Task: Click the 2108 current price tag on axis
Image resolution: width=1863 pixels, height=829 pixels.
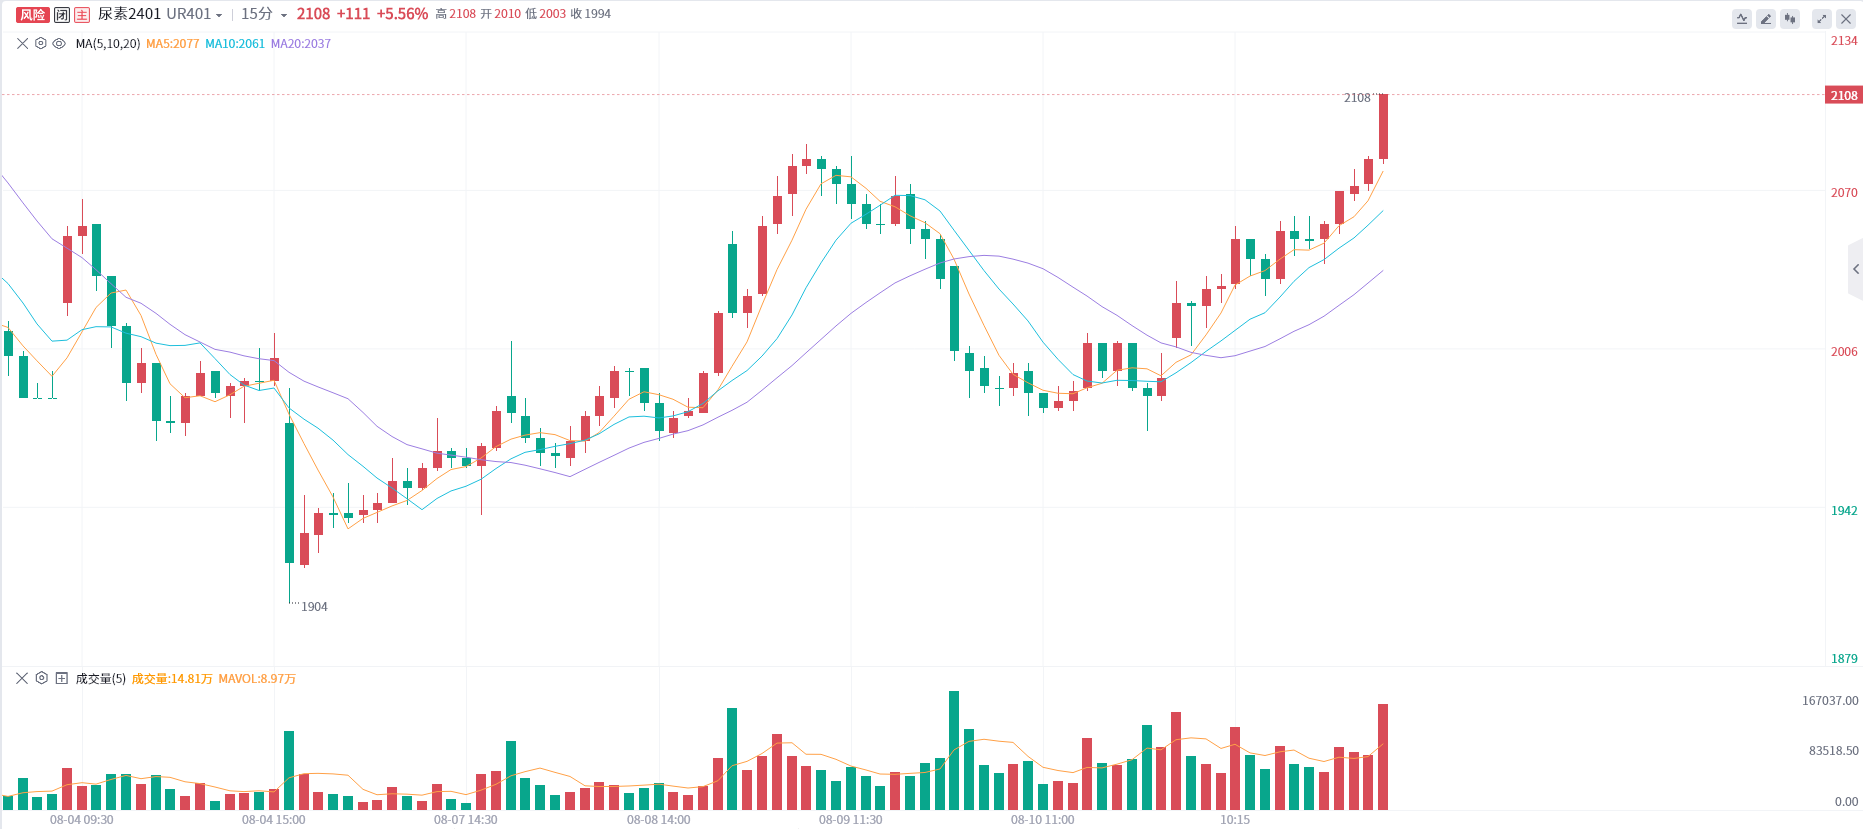Action: [1844, 96]
